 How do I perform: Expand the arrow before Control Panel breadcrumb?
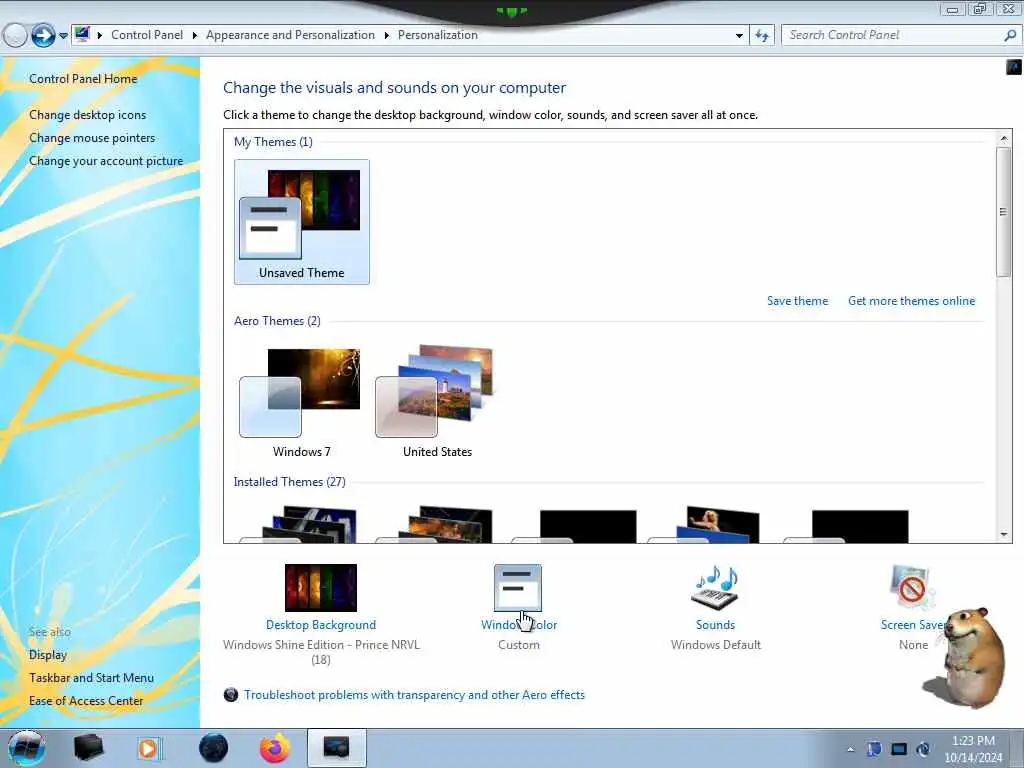pos(100,35)
